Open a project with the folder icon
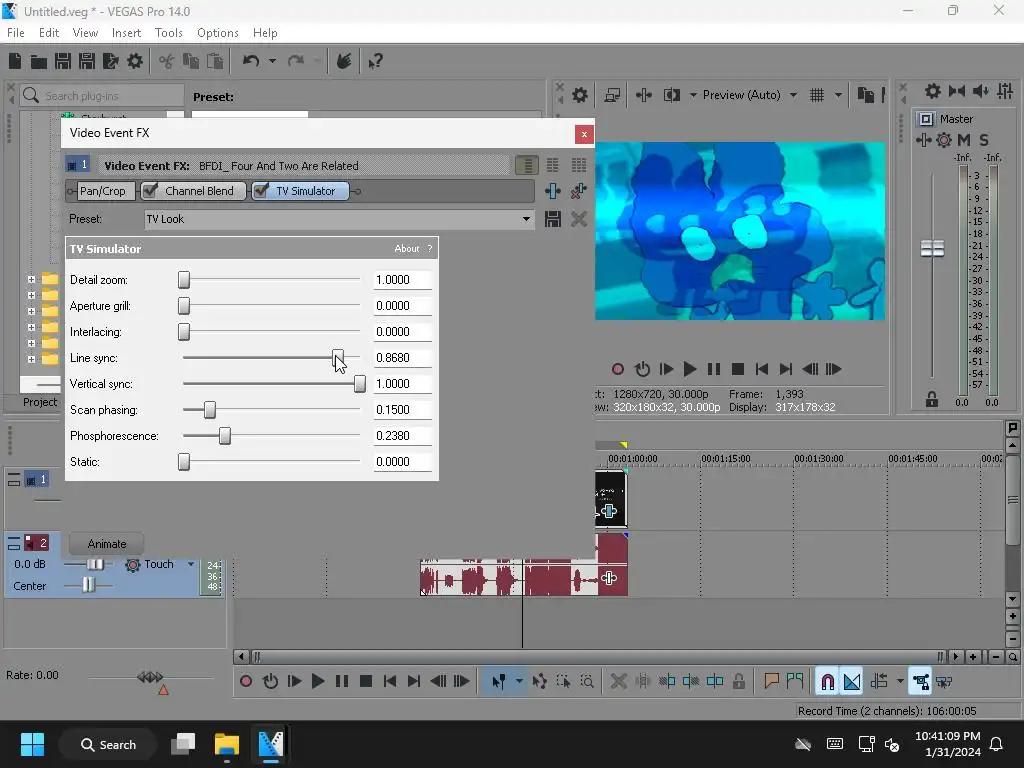The height and width of the screenshot is (768, 1024). point(39,61)
